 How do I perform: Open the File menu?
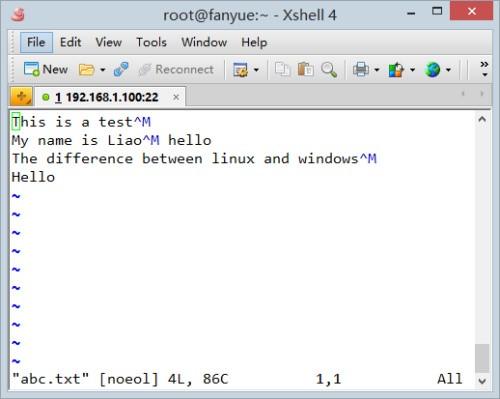(x=36, y=42)
